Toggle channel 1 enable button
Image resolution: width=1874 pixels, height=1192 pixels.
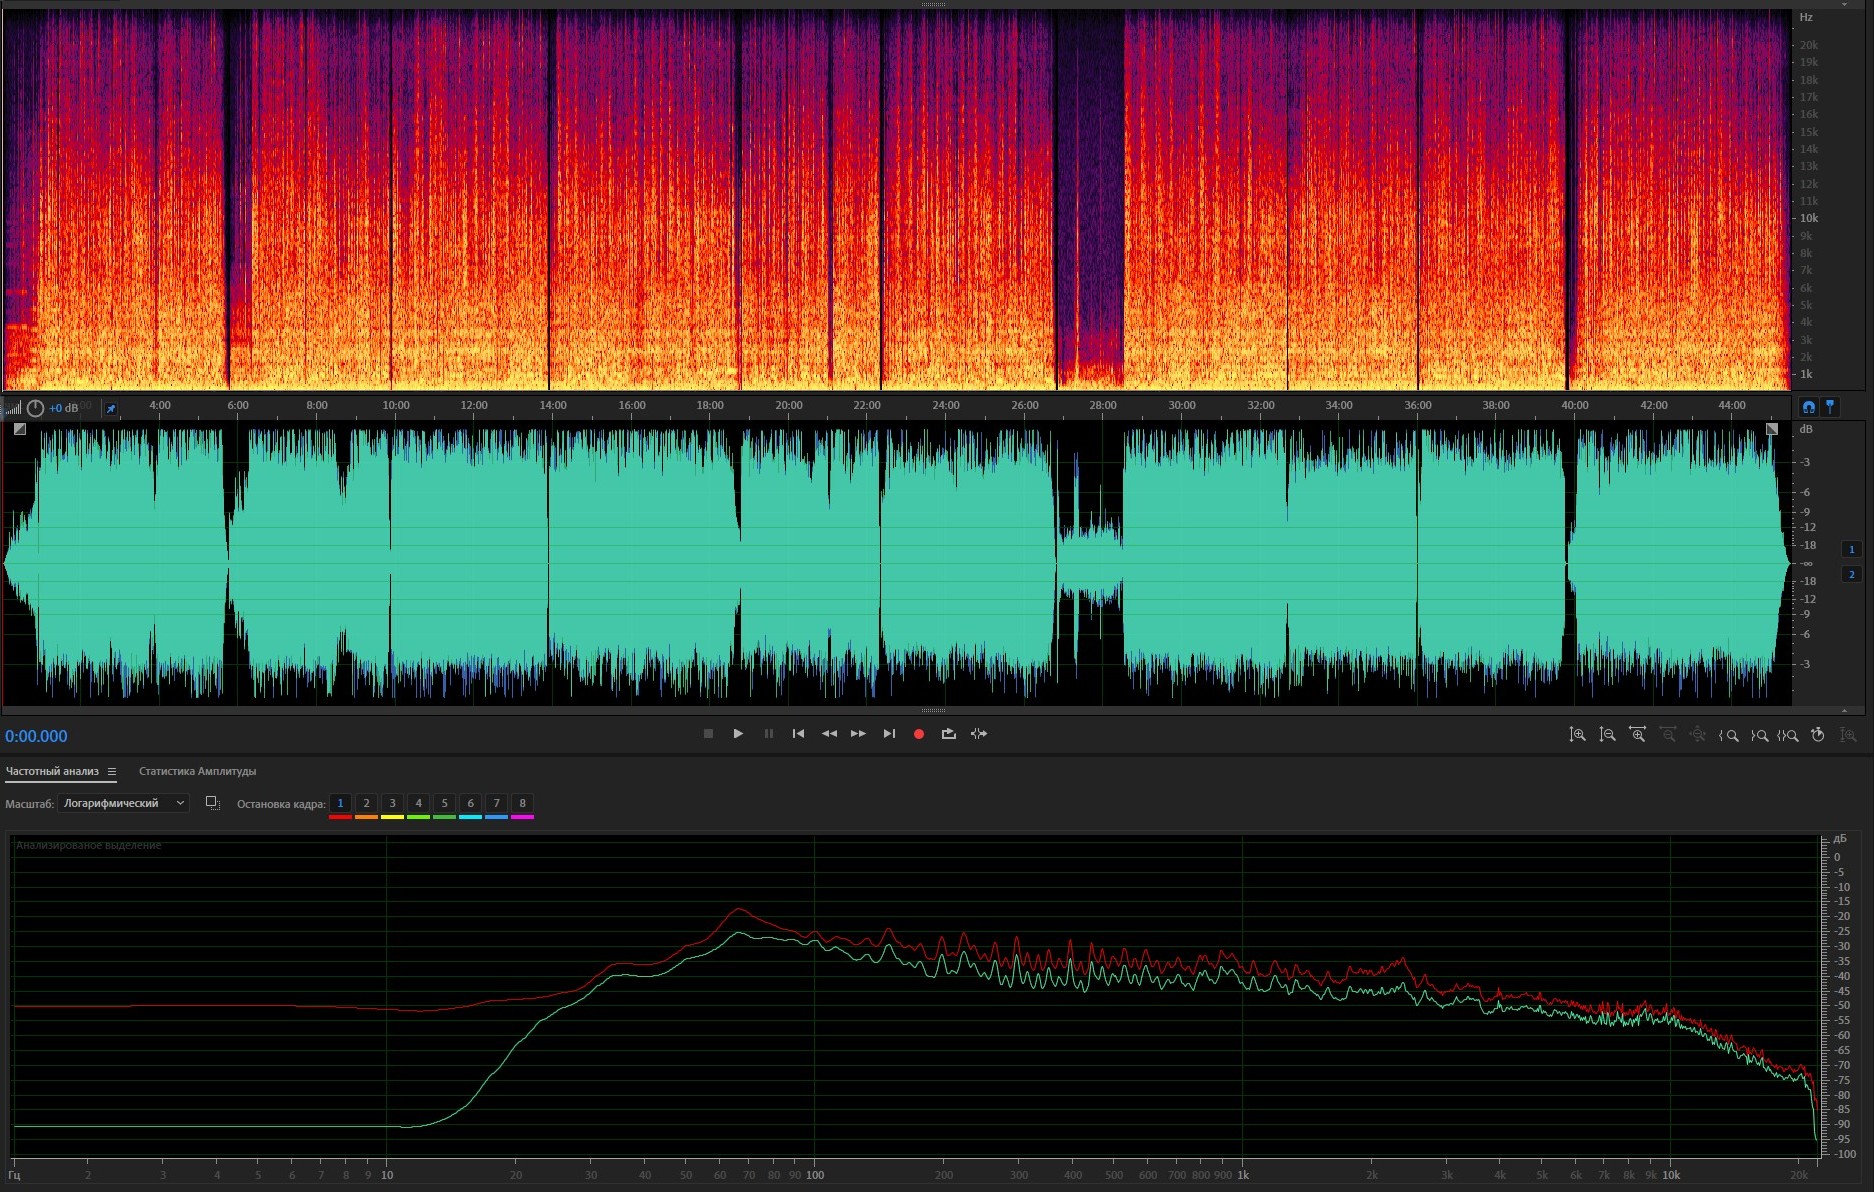pyautogui.click(x=1851, y=549)
